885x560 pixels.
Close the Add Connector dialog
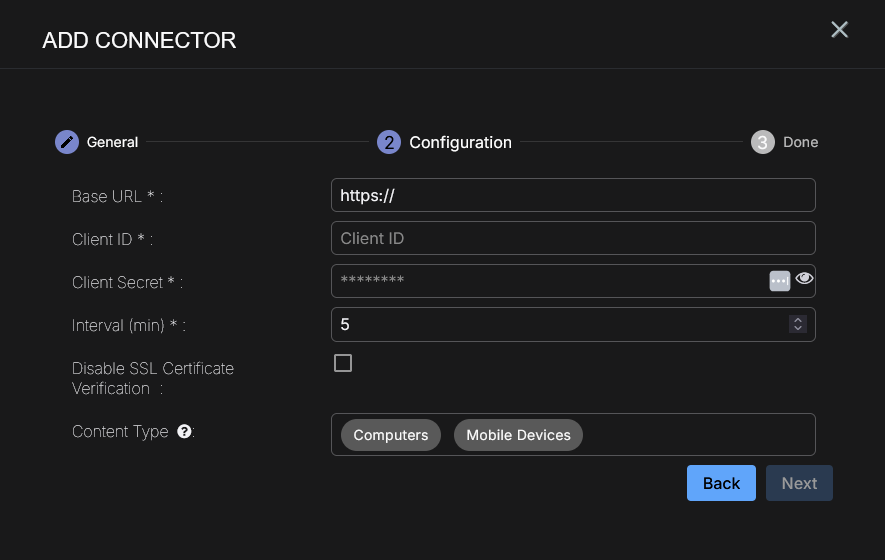[839, 30]
